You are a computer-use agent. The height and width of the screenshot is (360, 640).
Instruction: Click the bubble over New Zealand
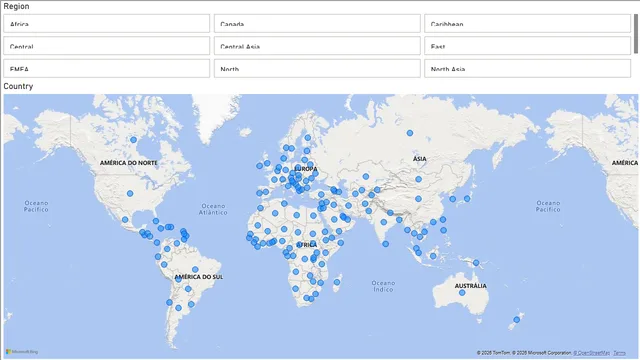(x=517, y=320)
